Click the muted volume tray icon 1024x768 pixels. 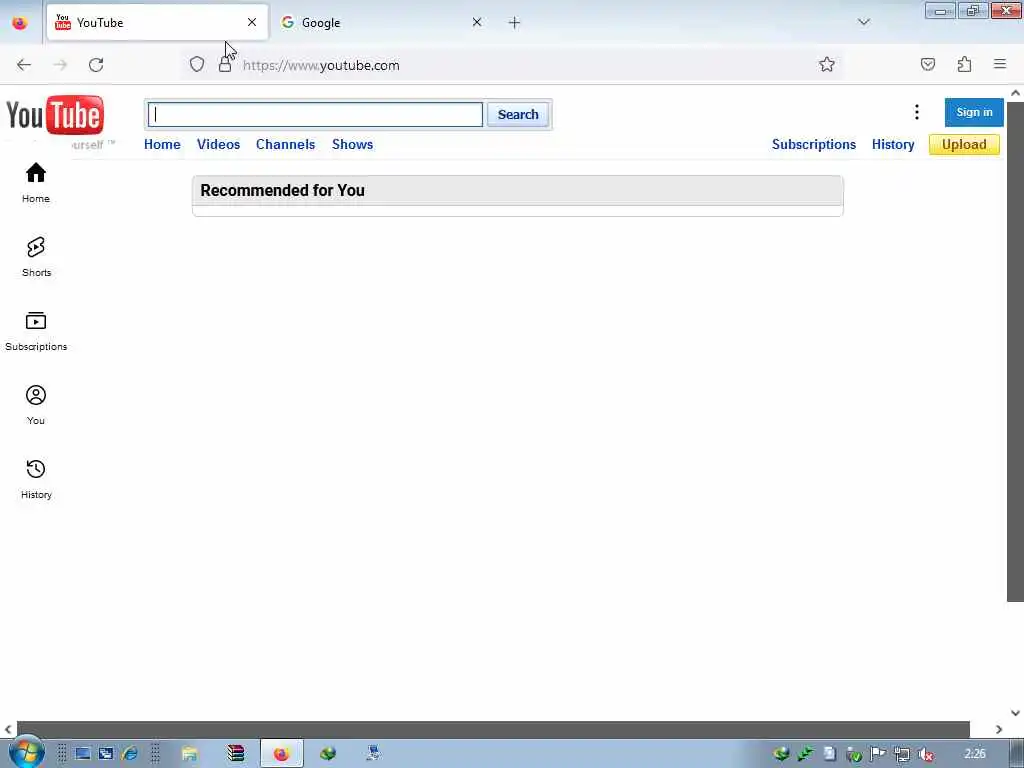pos(926,754)
